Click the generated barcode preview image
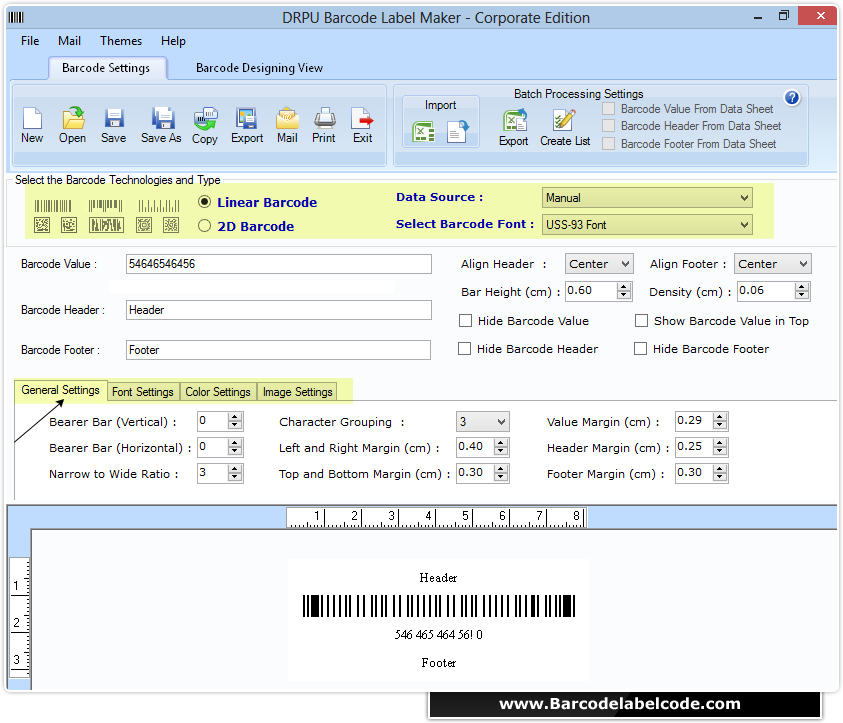This screenshot has height=723, width=843. pyautogui.click(x=439, y=606)
